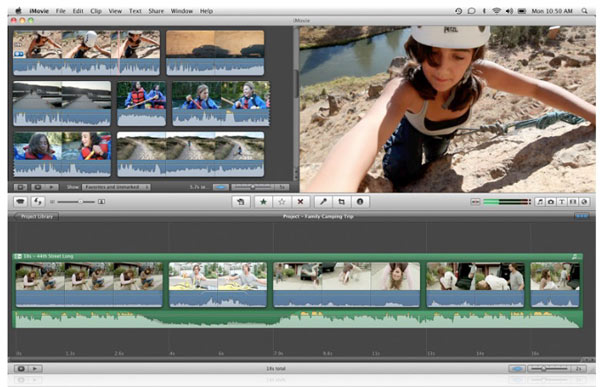Select kayakers in red vests event clip

[142, 103]
